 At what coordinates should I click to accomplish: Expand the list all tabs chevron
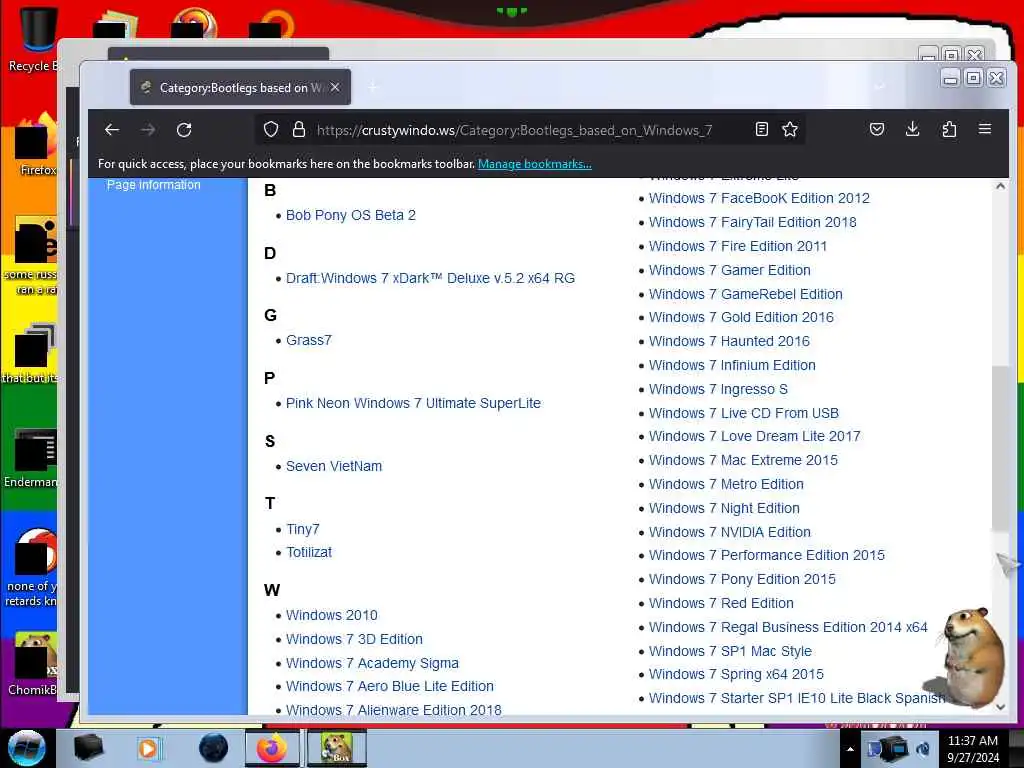pos(879,87)
